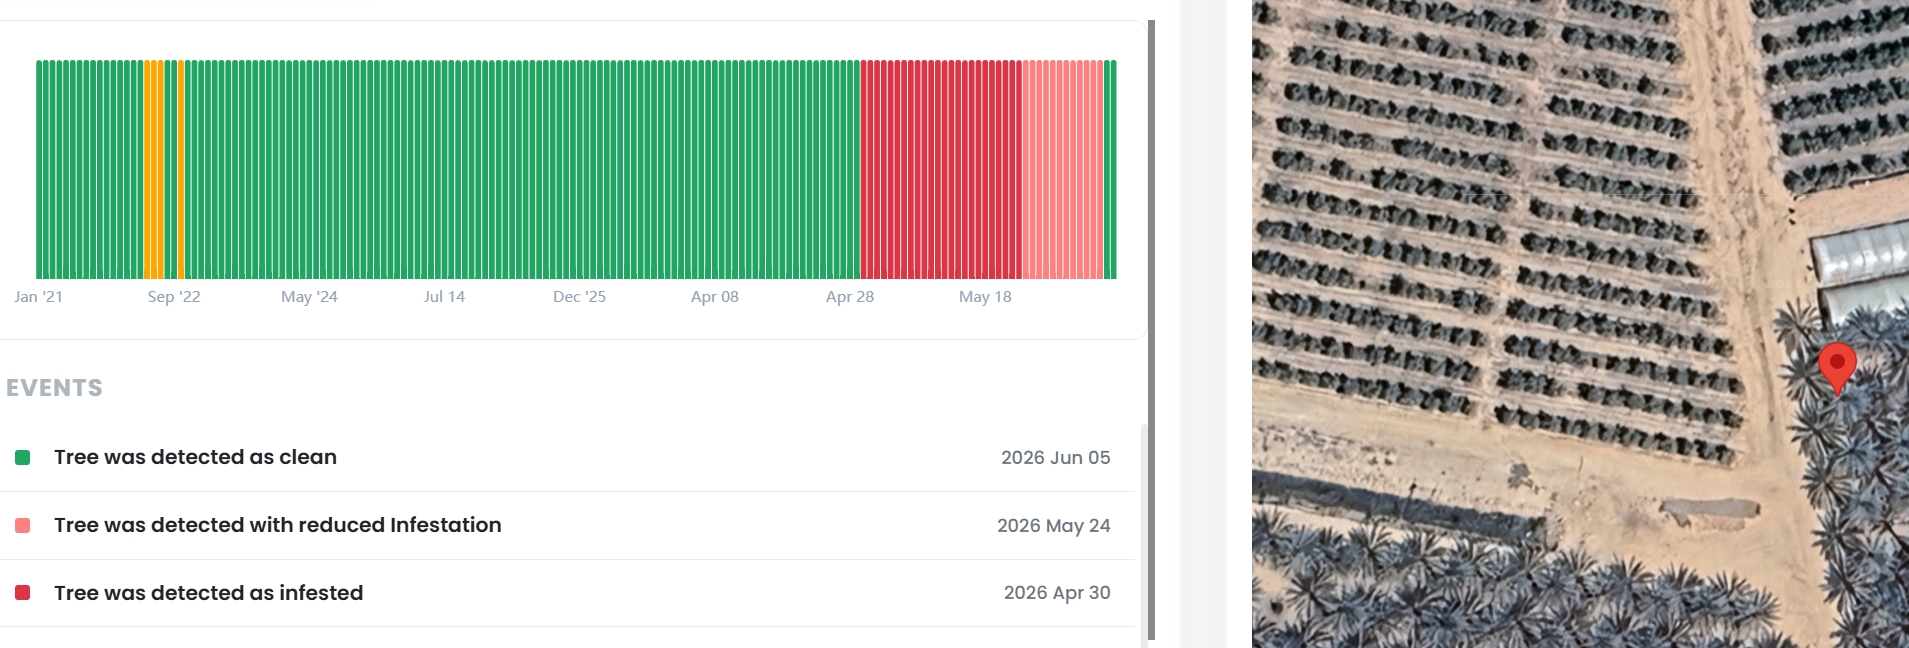Click the red map pin marker
The image size is (1909, 648).
(x=1837, y=366)
